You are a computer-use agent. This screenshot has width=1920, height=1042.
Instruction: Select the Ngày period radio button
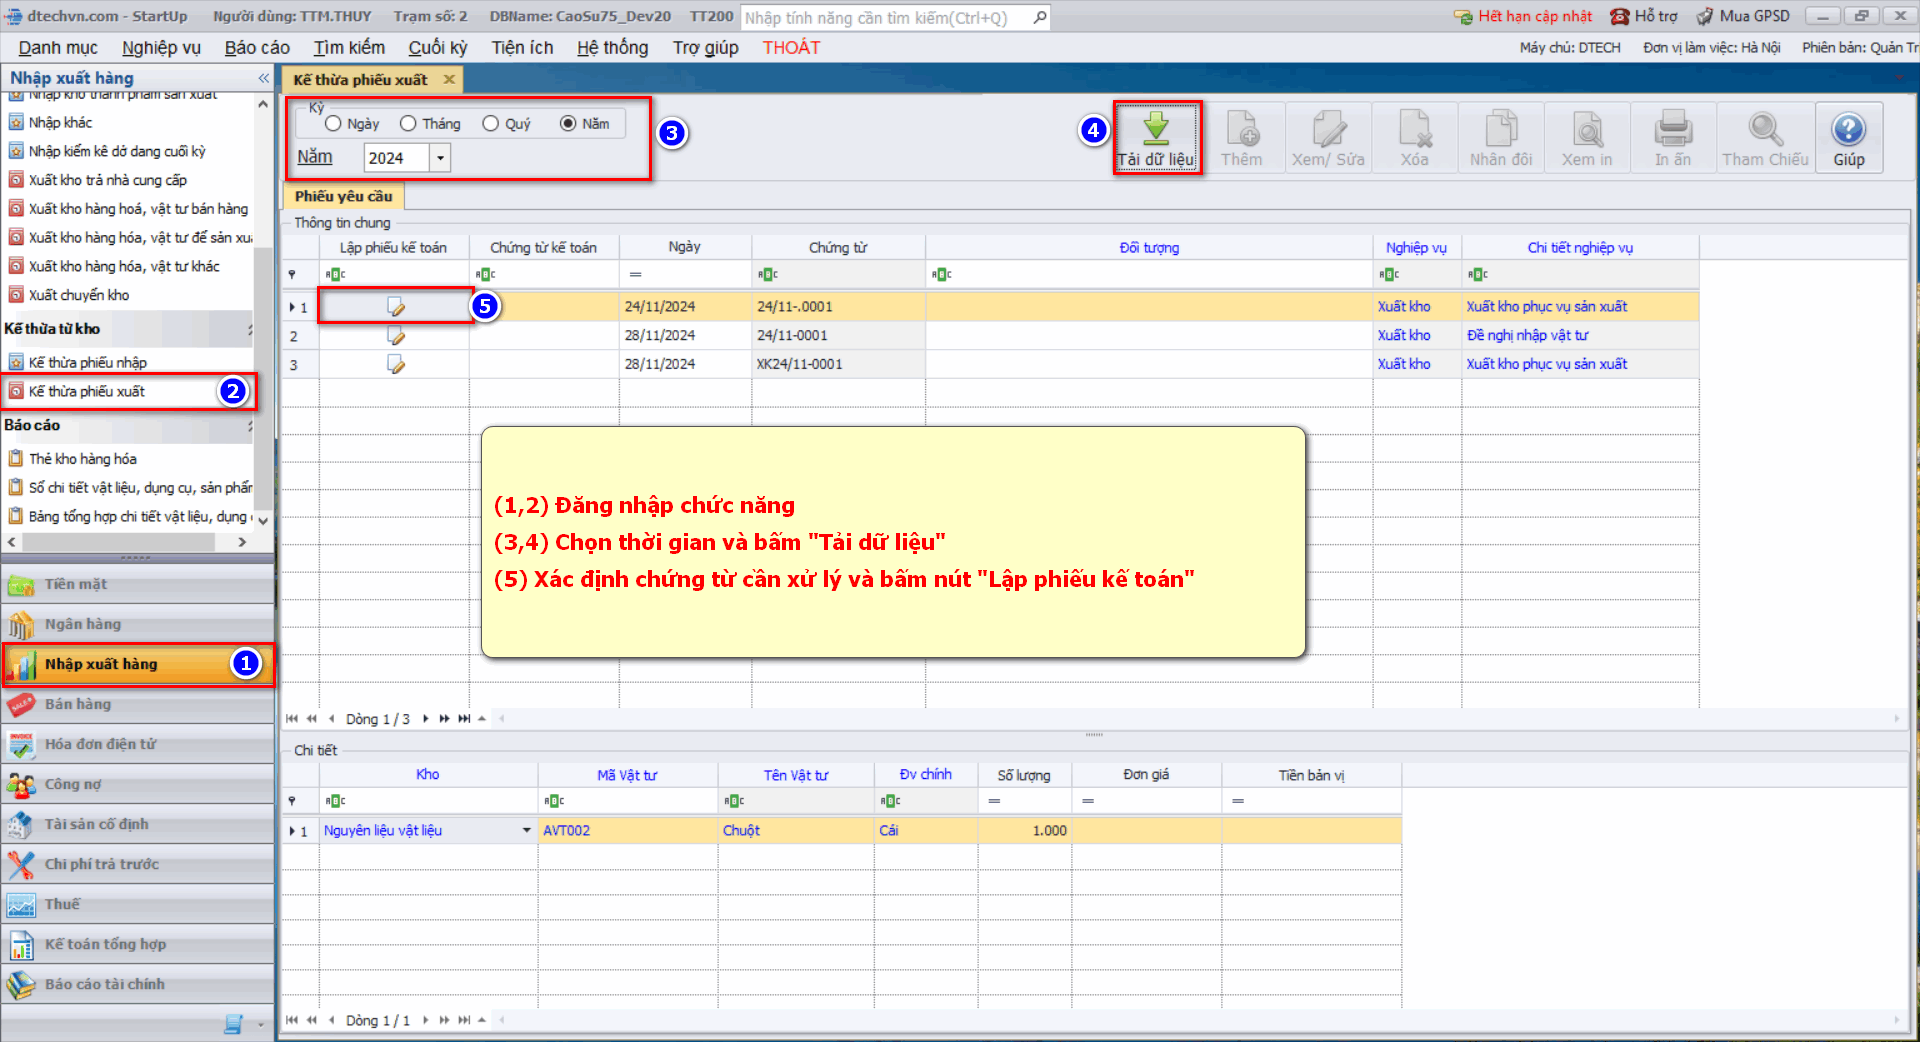[333, 124]
